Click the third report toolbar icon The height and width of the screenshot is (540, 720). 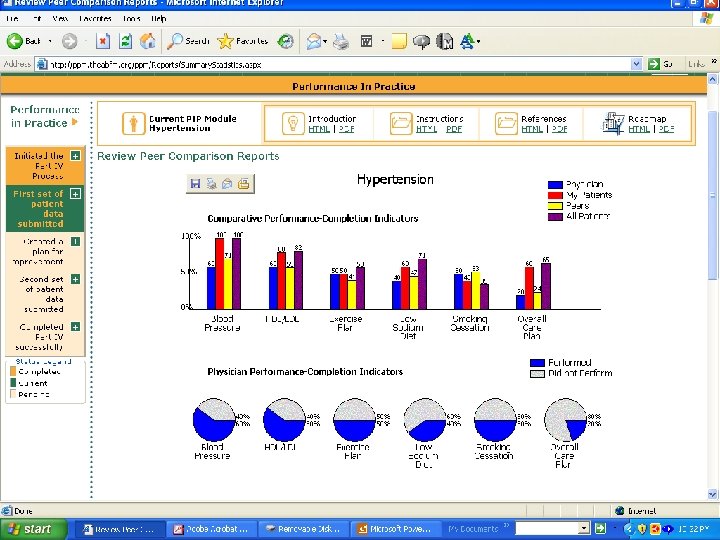pyautogui.click(x=227, y=184)
